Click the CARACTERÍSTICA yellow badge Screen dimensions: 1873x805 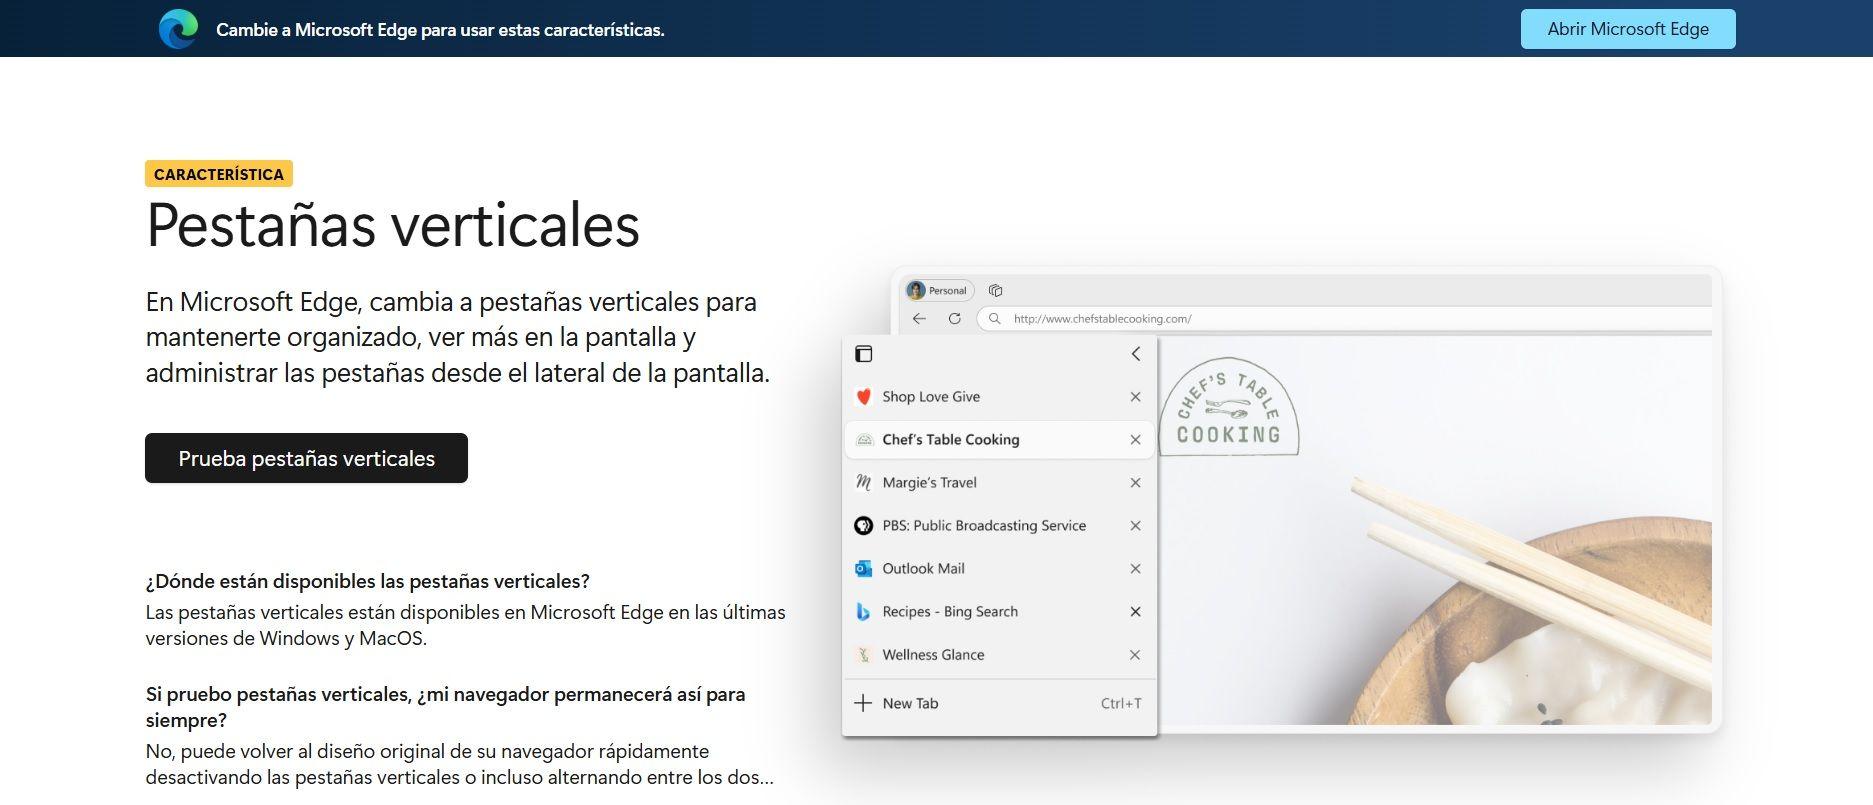coord(219,174)
